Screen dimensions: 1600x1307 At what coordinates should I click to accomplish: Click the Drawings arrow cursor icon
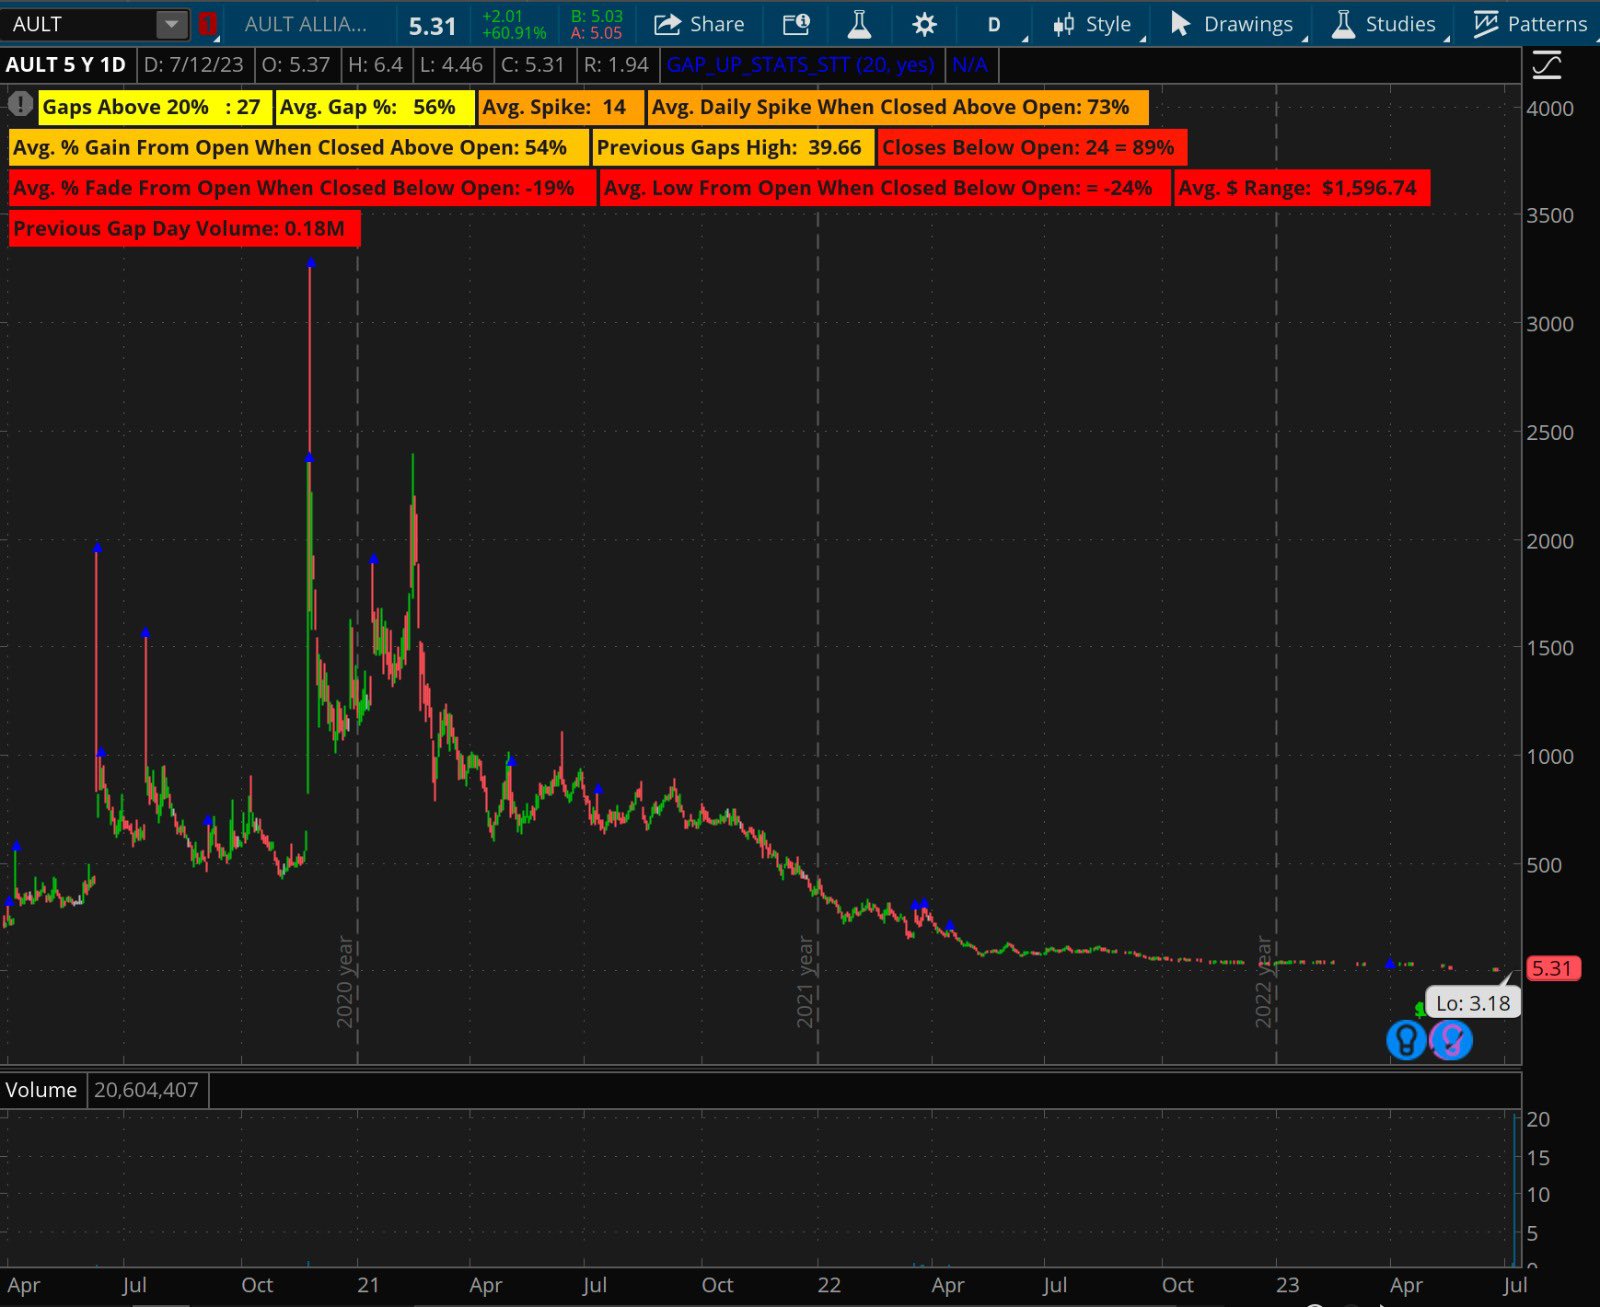1178,24
